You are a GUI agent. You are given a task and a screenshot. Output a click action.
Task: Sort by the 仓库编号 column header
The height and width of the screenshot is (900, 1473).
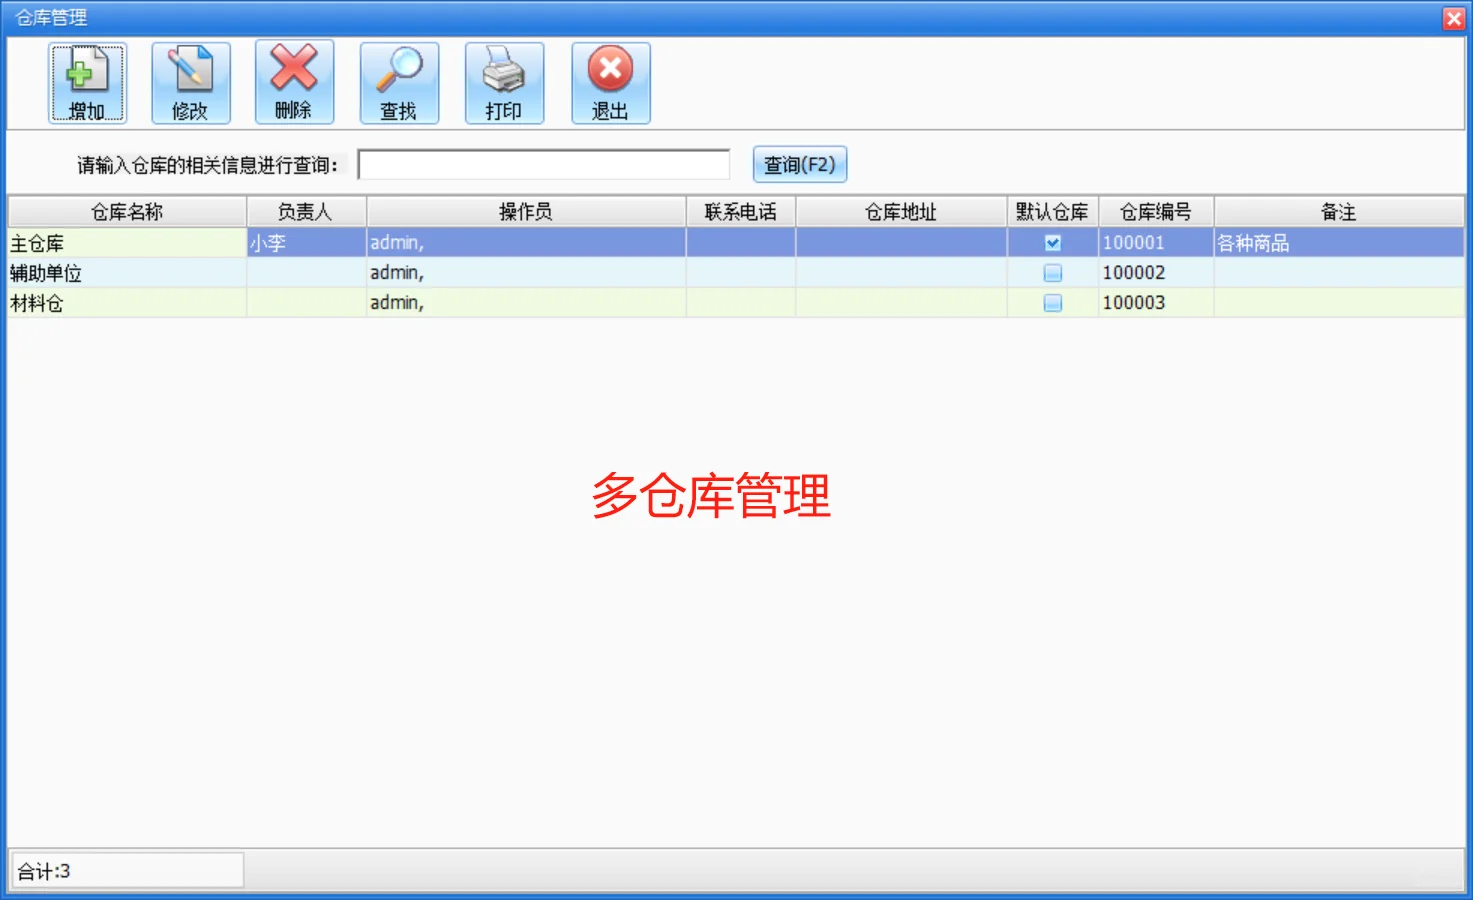[1156, 210]
